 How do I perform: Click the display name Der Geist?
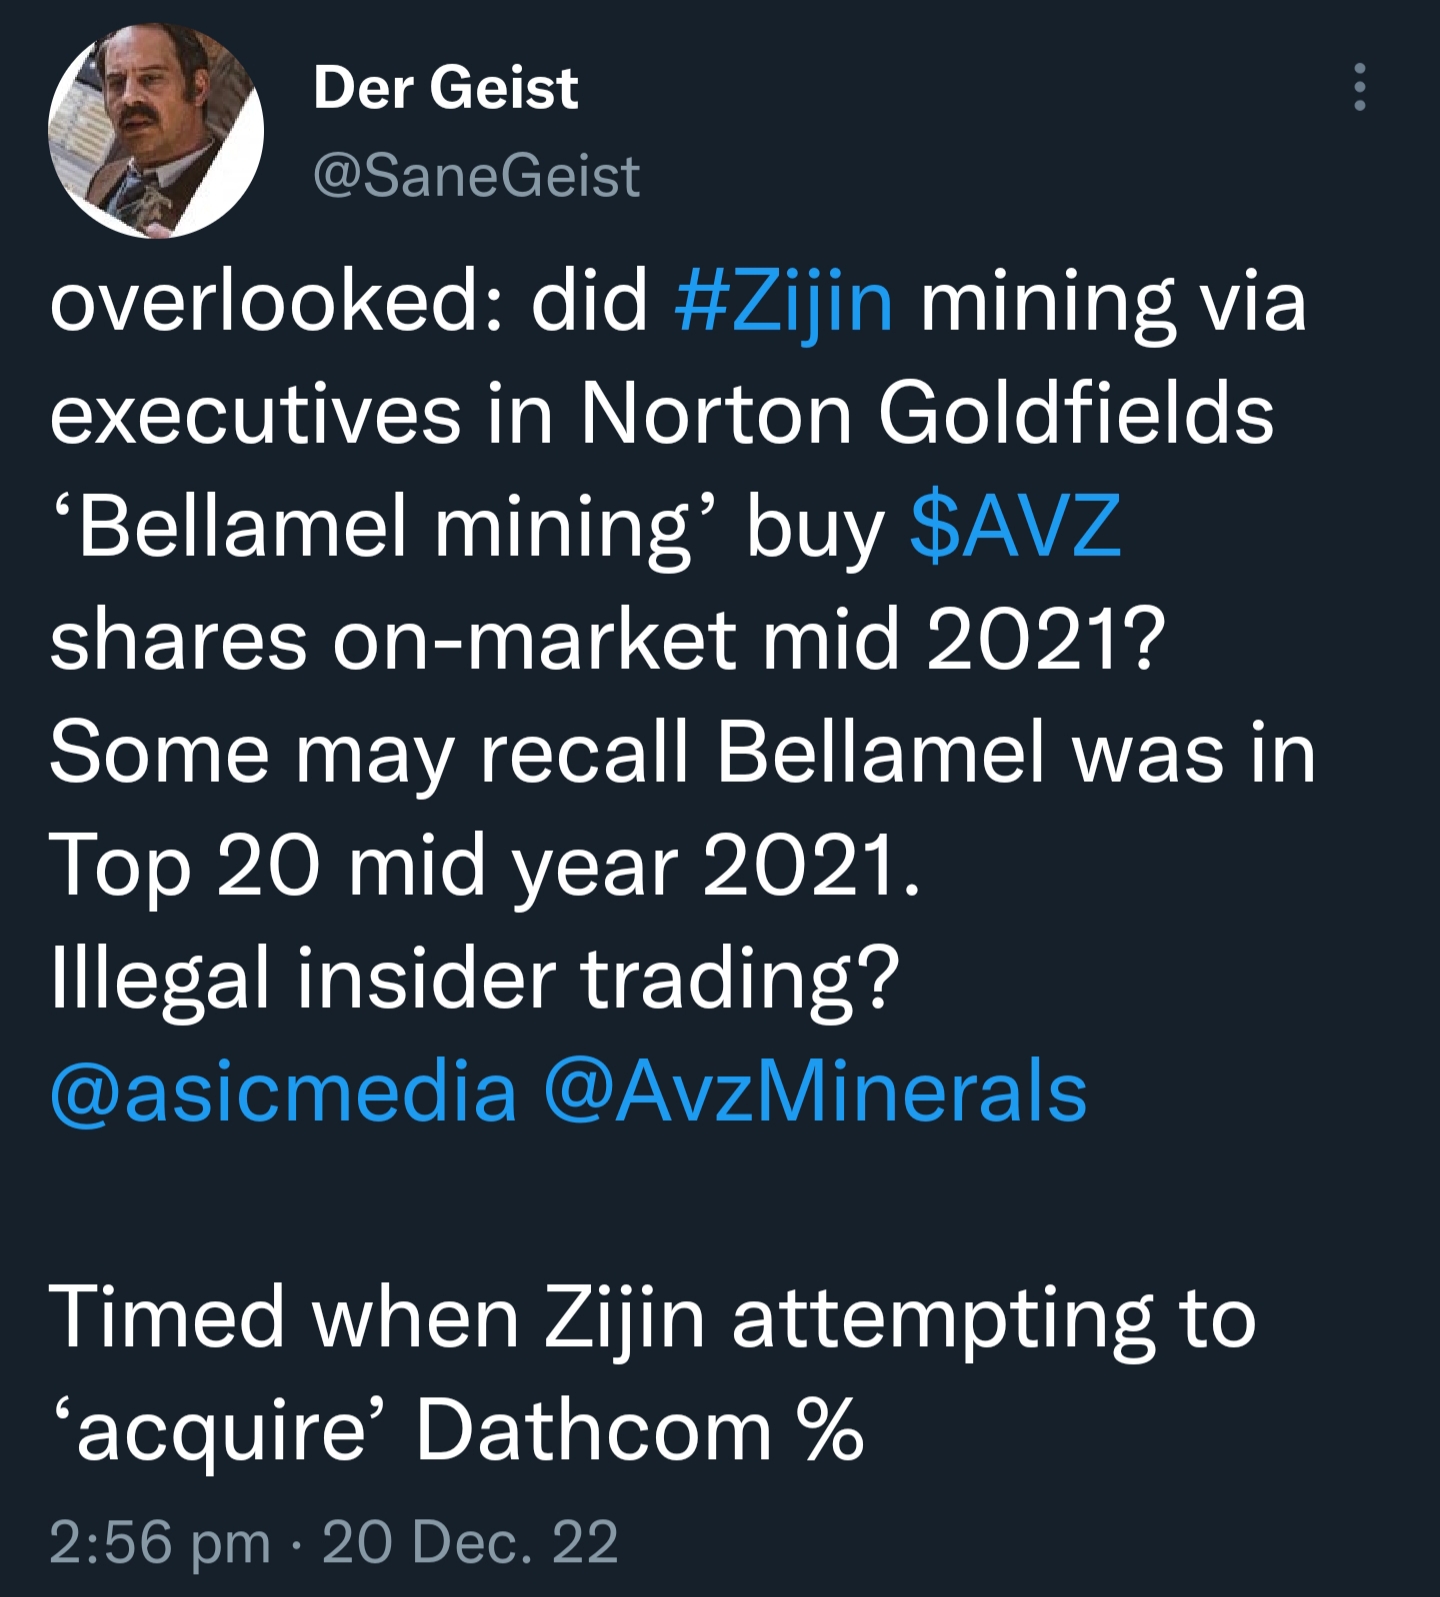tap(445, 88)
